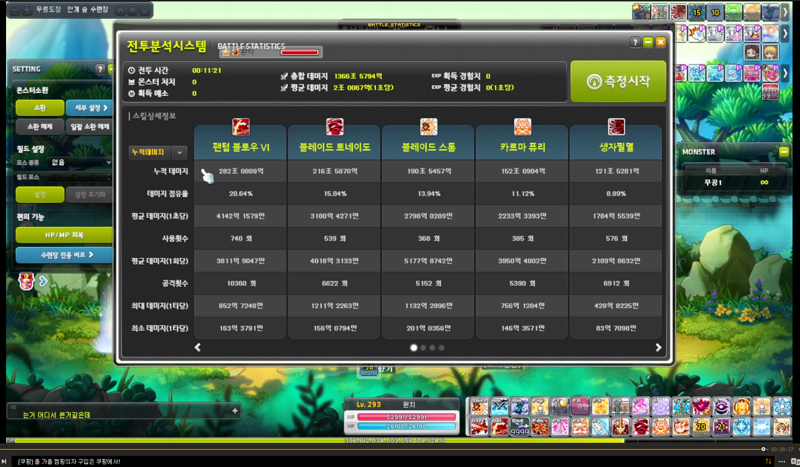Click the 설정 초기화 reset button

(x=90, y=194)
